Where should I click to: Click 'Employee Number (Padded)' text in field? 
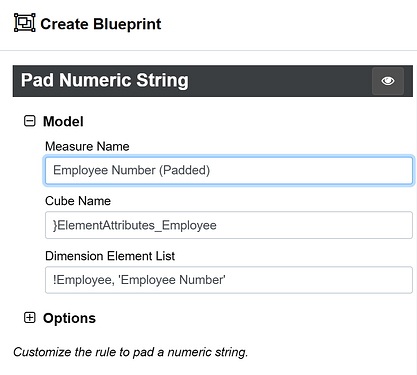pyautogui.click(x=131, y=170)
